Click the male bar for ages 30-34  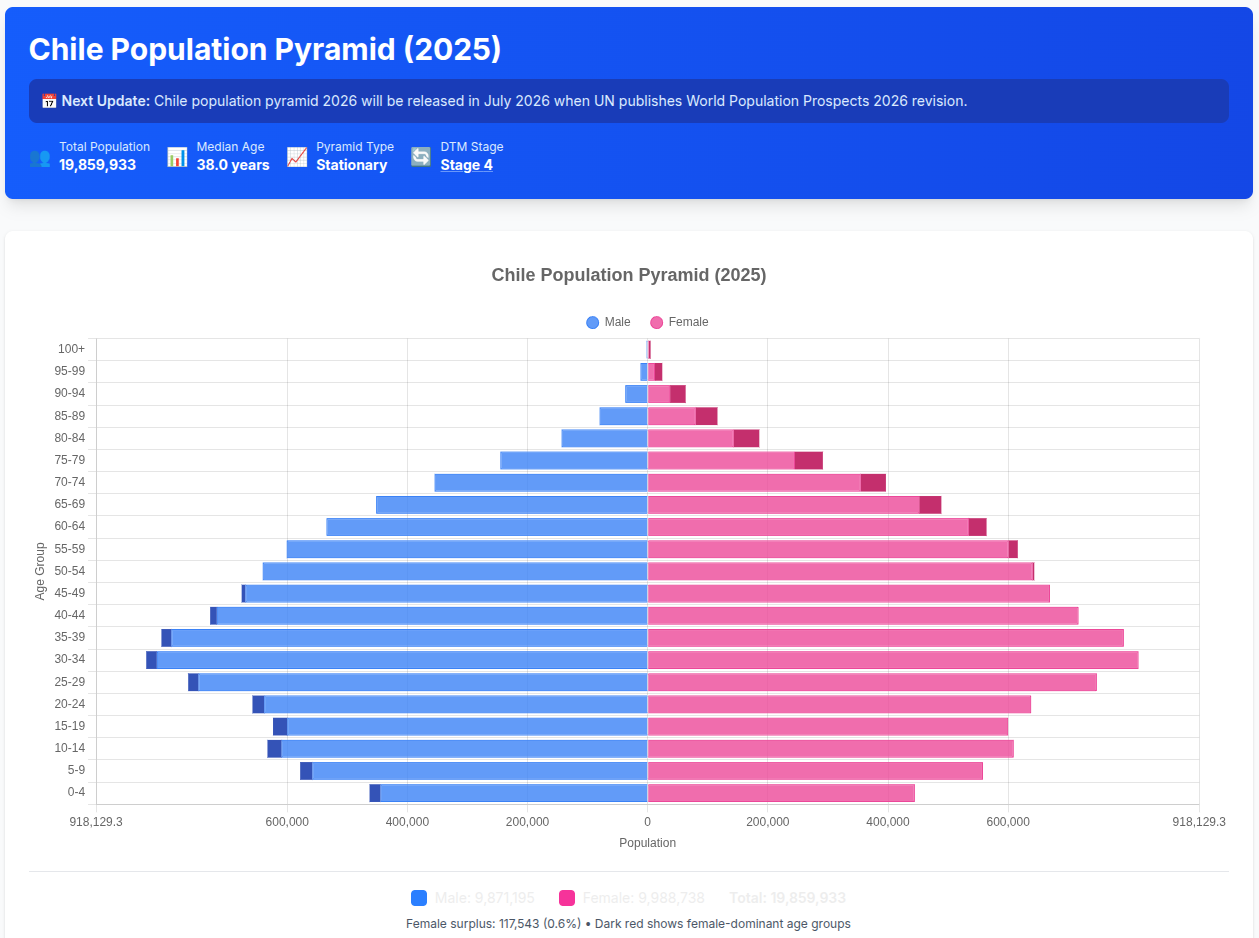[x=400, y=660]
